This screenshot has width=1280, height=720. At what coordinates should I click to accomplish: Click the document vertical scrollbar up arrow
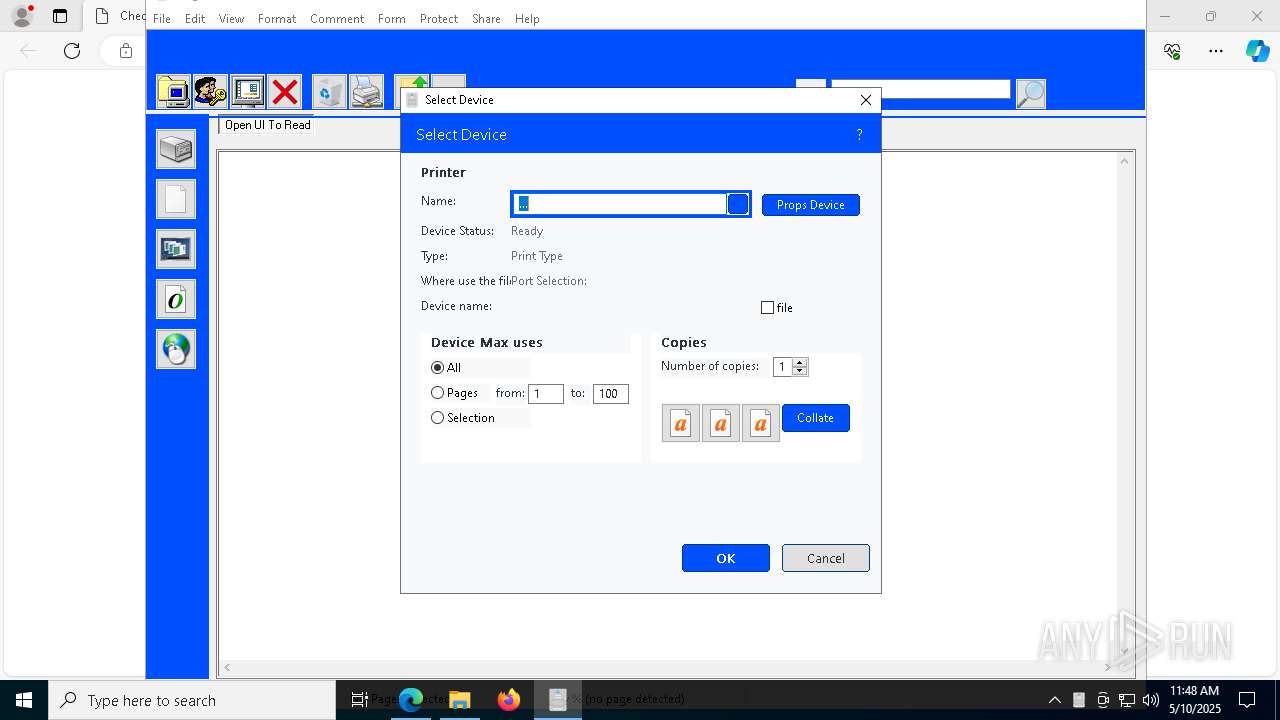pyautogui.click(x=1125, y=160)
